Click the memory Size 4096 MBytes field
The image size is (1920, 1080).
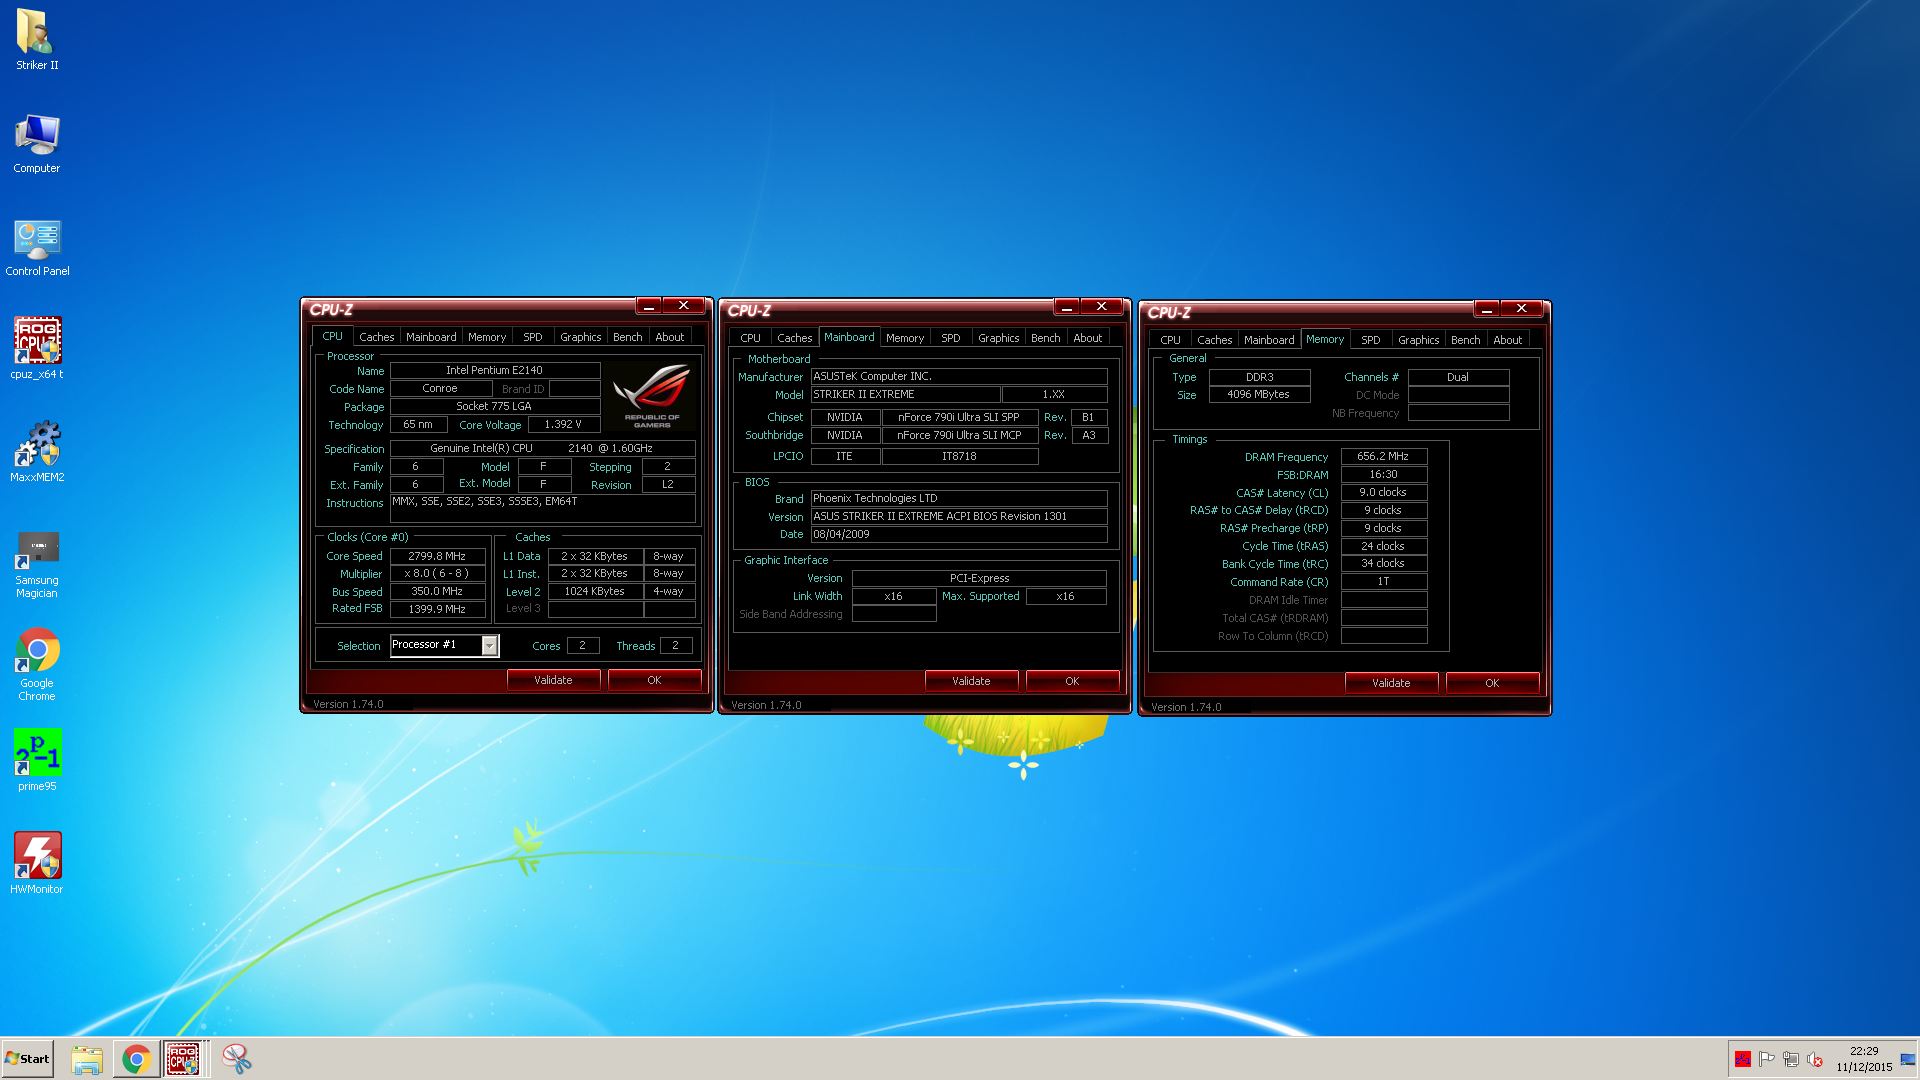(x=1259, y=395)
